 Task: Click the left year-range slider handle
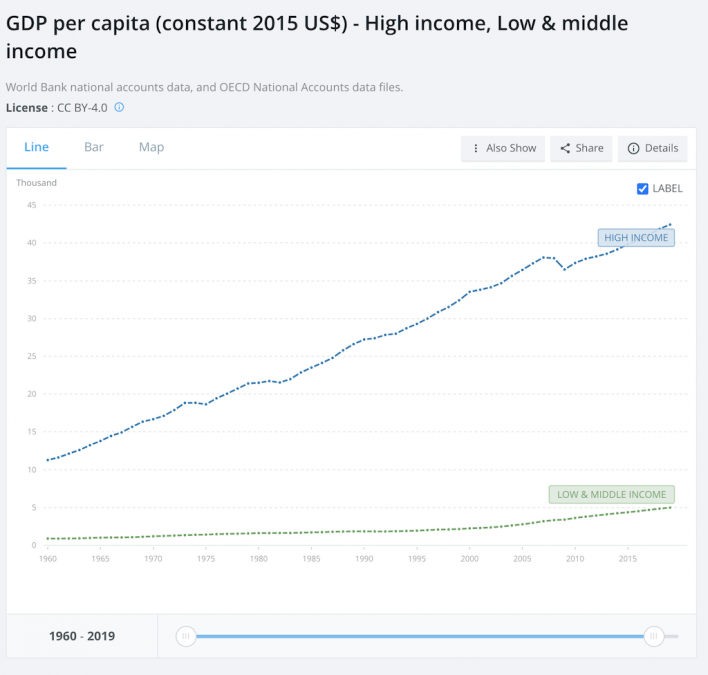coord(185,636)
